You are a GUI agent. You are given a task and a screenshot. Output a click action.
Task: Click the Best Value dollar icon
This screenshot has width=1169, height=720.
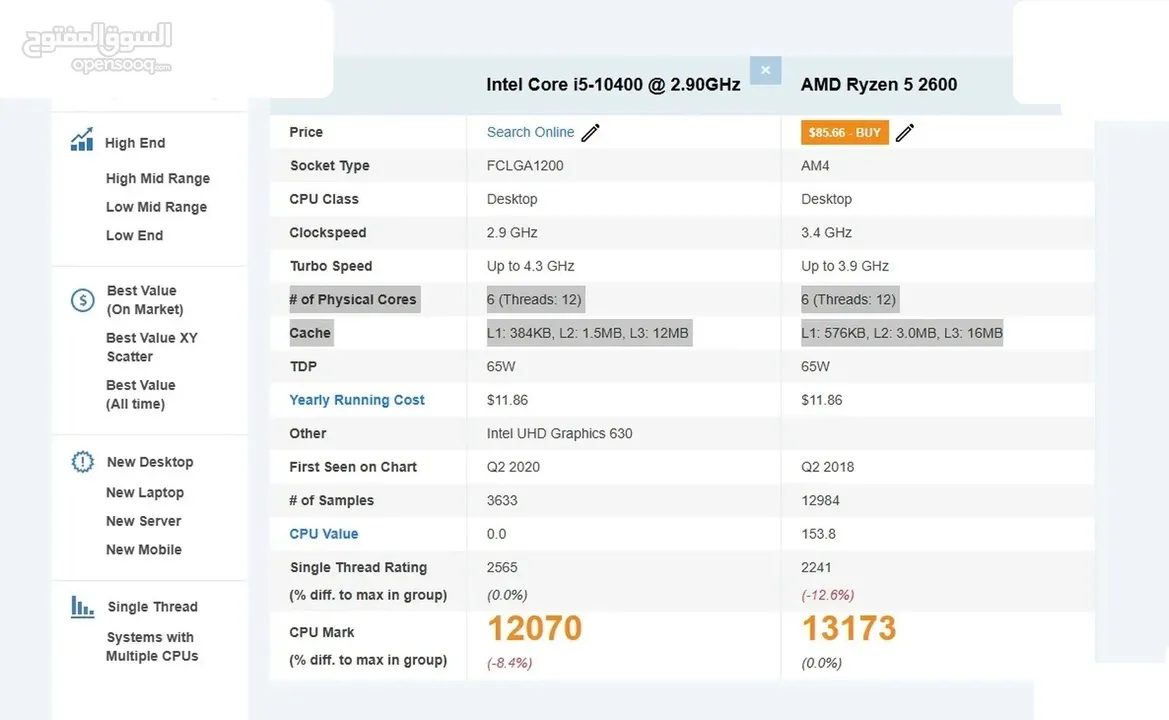tap(83, 300)
